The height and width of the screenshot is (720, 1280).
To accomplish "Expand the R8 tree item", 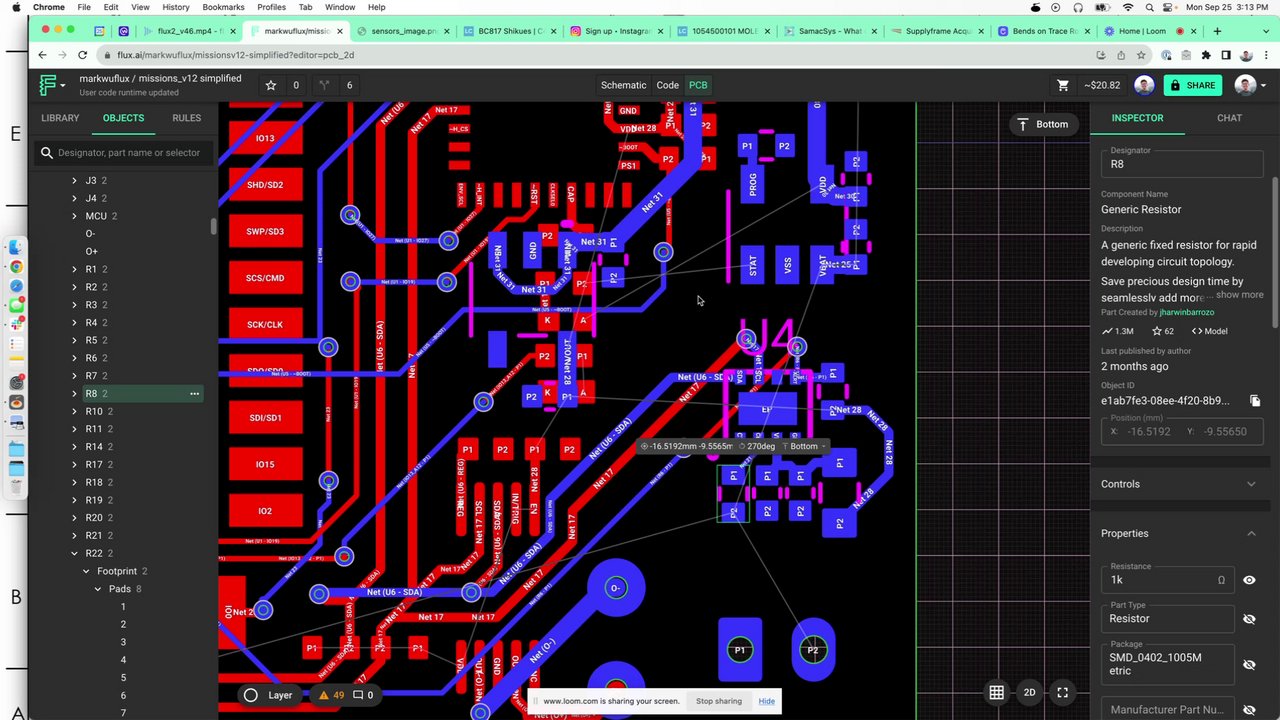I will point(74,394).
